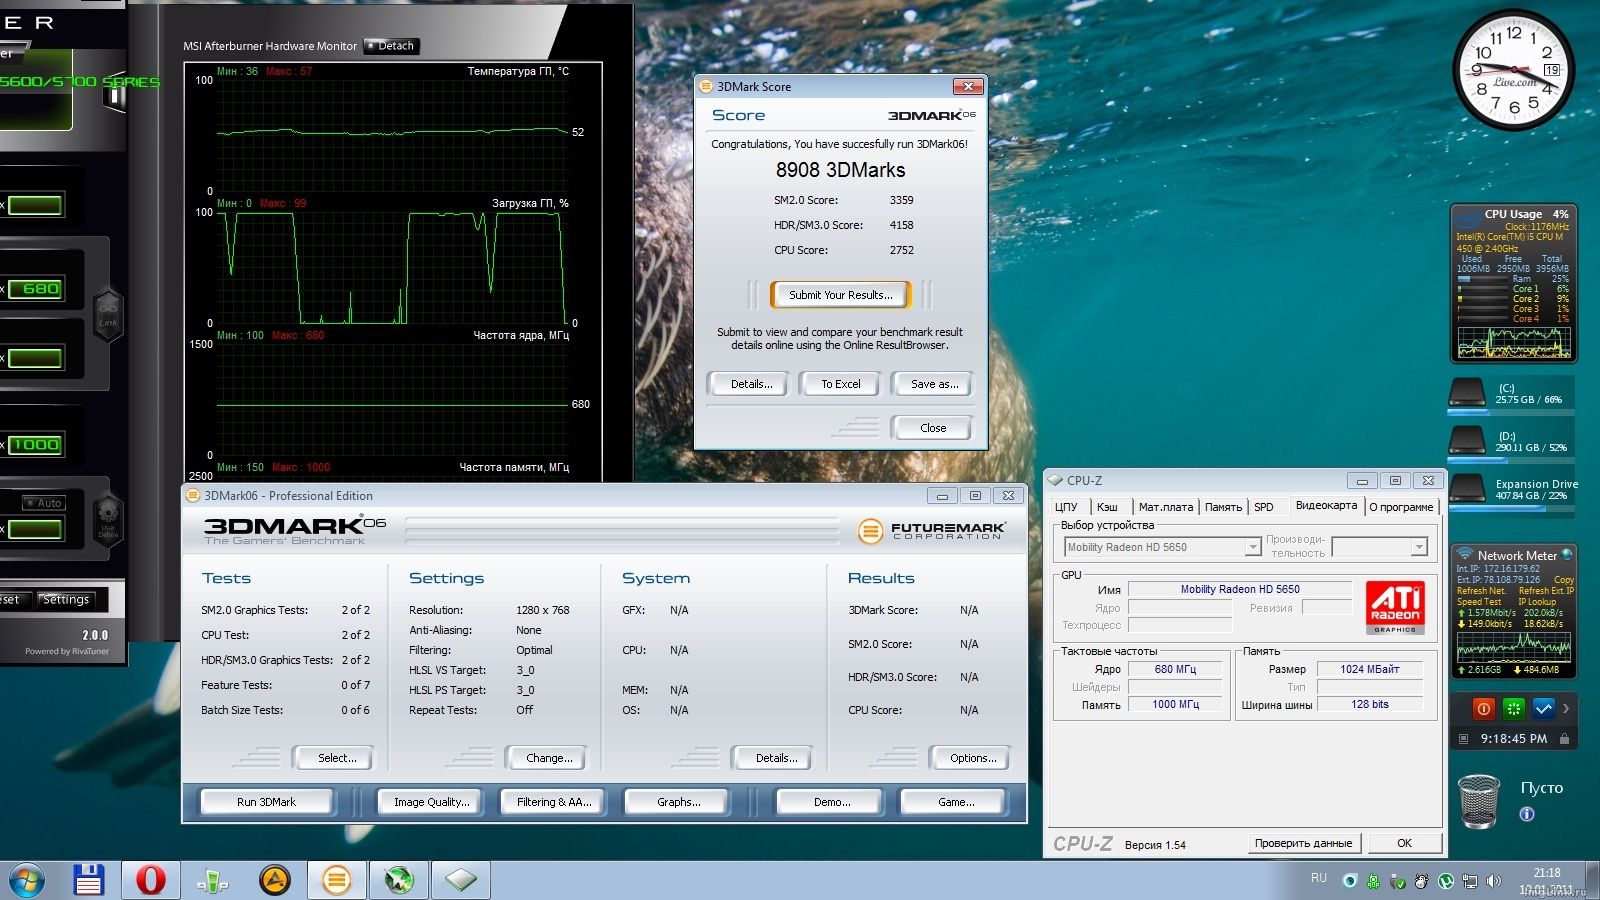The width and height of the screenshot is (1600, 900).
Task: Click the red power gadget button
Action: point(1484,708)
